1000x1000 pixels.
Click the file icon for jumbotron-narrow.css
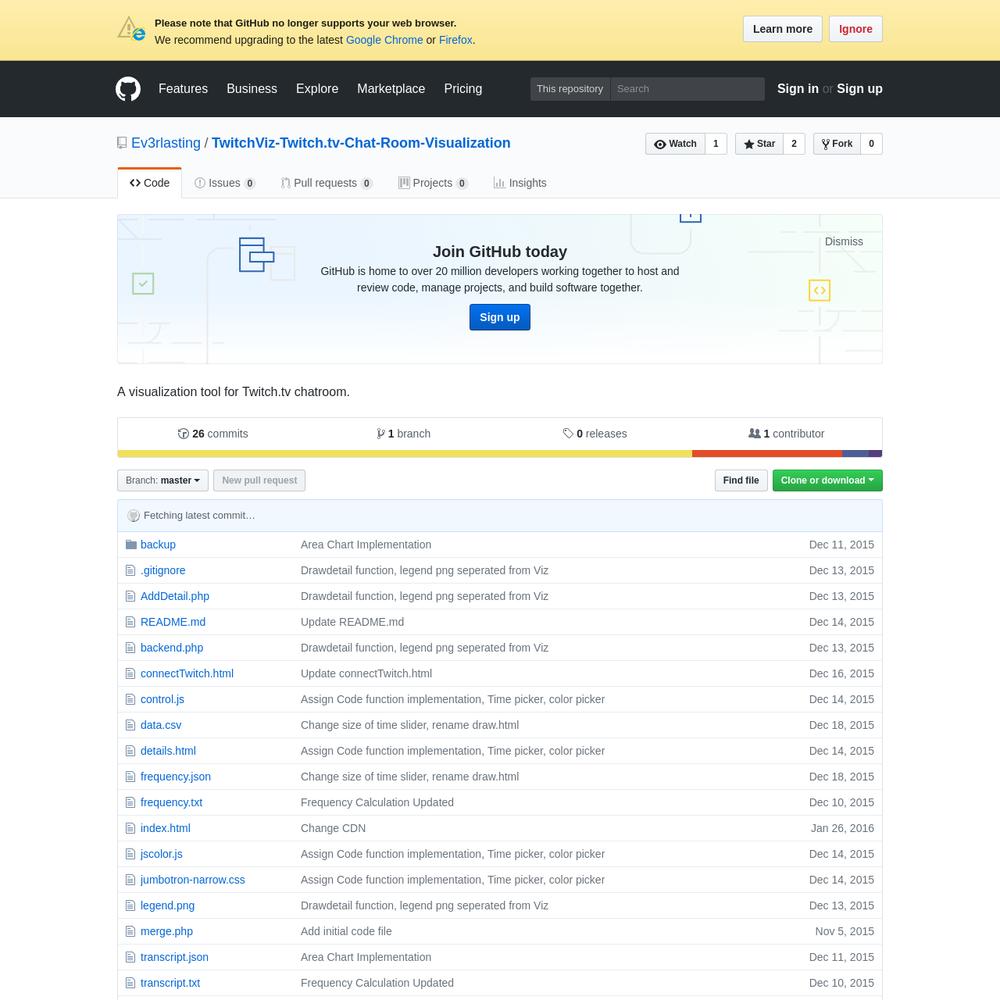(130, 879)
